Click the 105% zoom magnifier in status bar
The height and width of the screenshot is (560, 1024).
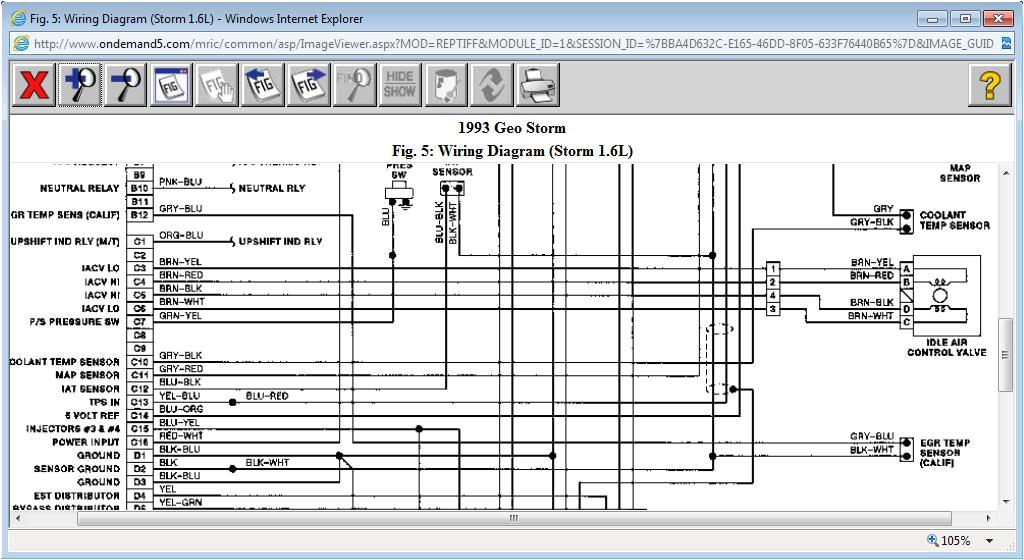933,540
